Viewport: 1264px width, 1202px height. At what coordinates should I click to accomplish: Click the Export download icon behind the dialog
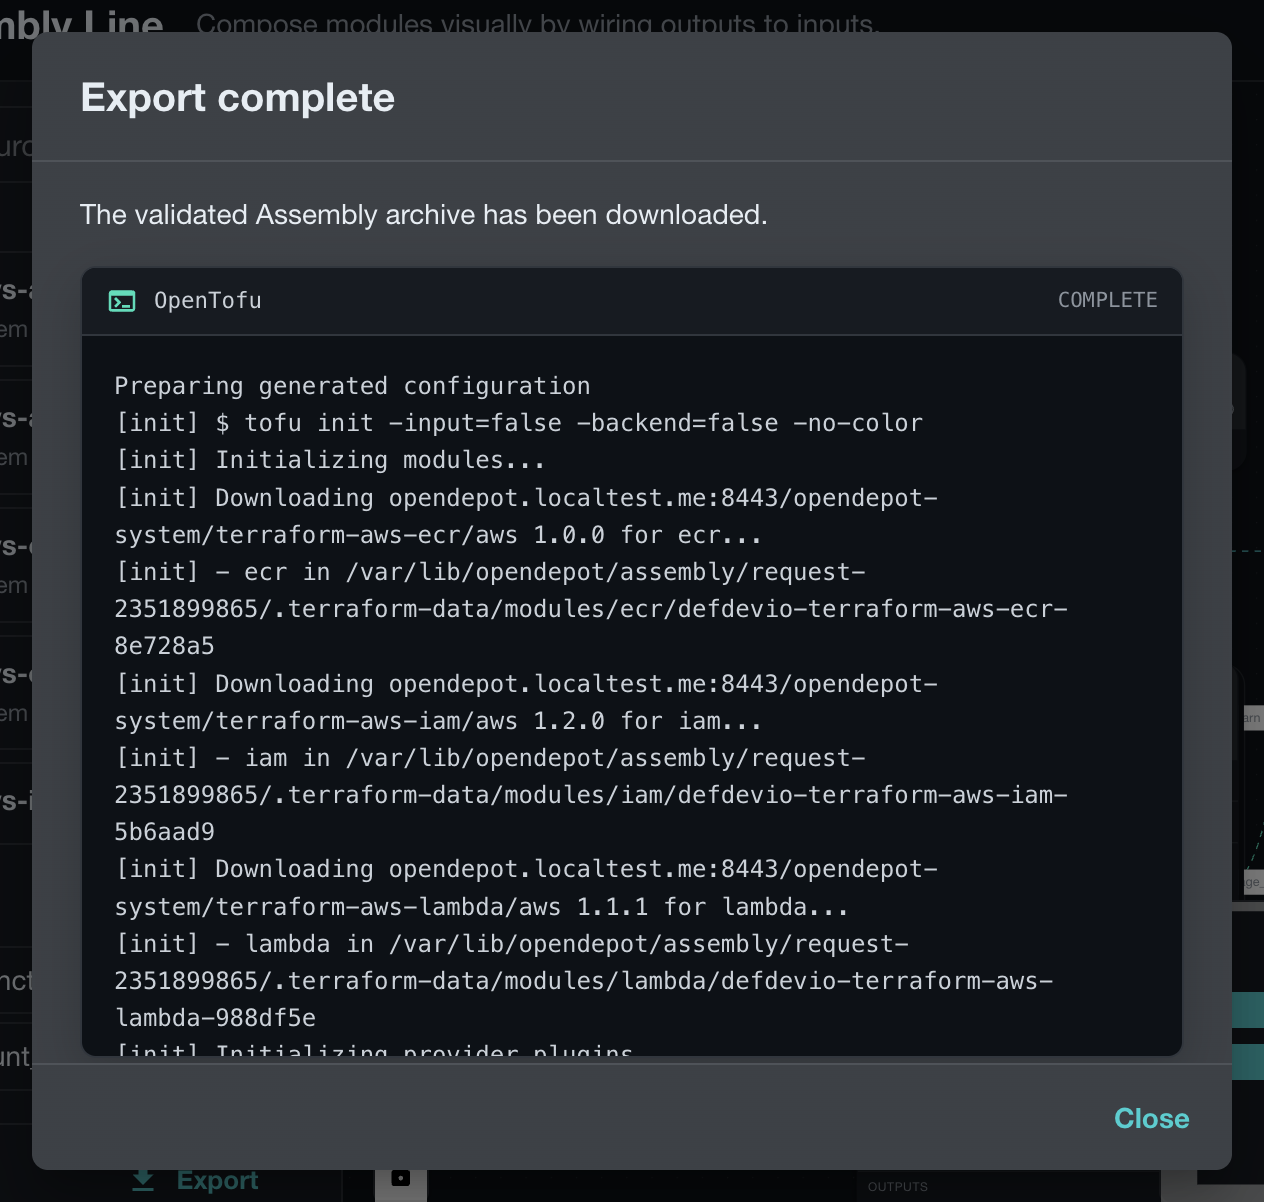[x=143, y=1181]
